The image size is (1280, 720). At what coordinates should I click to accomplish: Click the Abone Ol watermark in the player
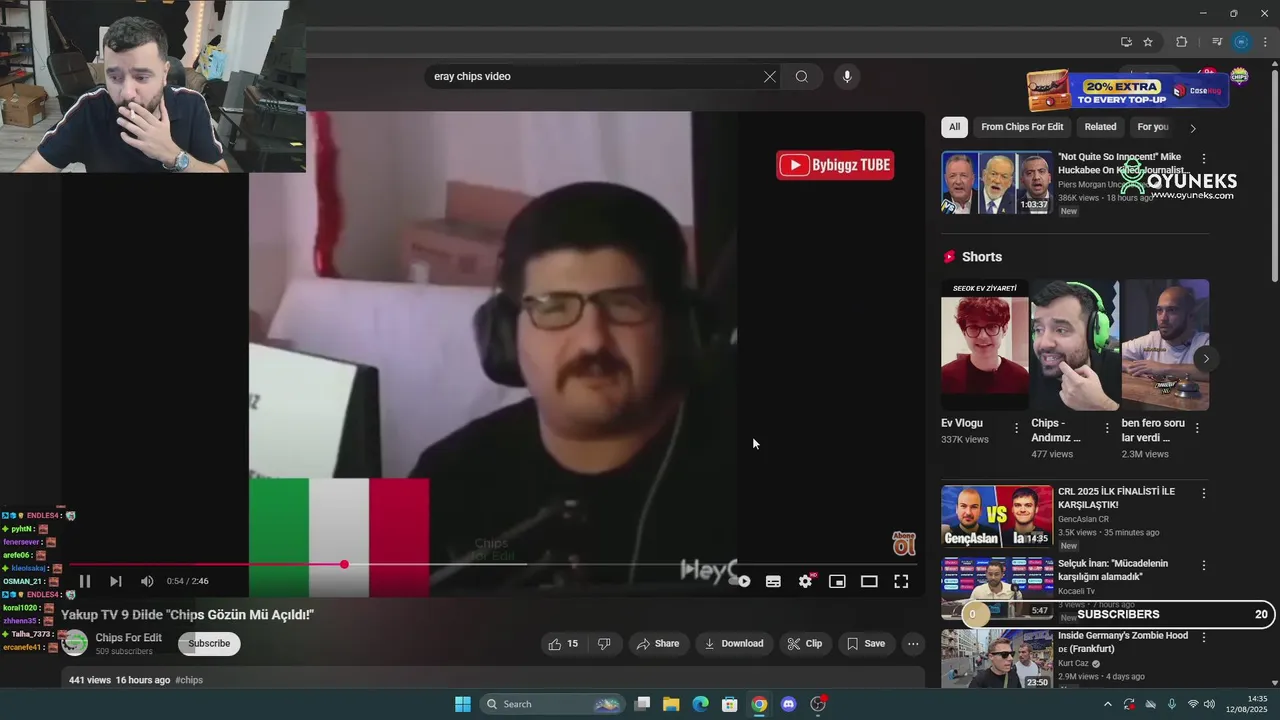click(904, 544)
